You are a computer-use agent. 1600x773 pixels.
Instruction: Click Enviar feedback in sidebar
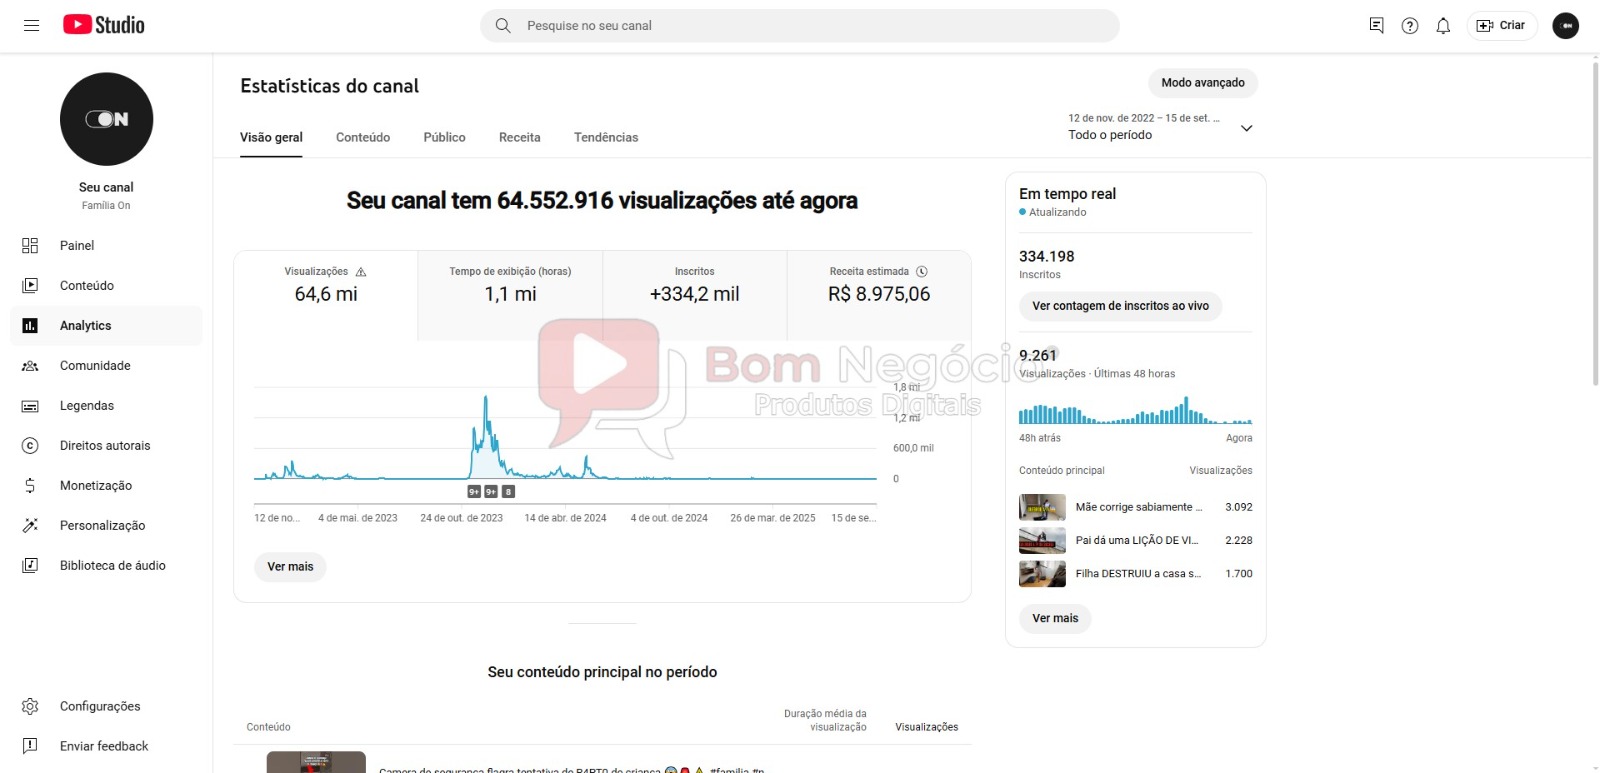[x=106, y=746]
